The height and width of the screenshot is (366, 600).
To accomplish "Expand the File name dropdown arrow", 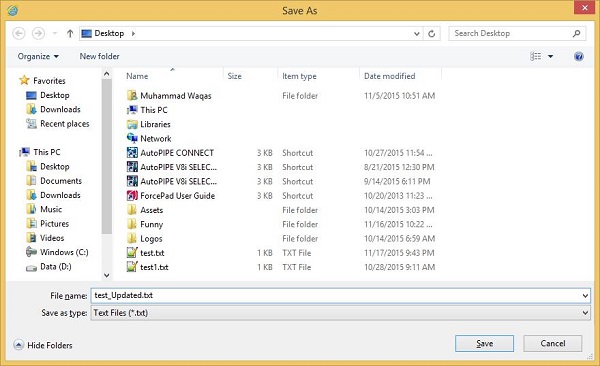I will coord(585,296).
